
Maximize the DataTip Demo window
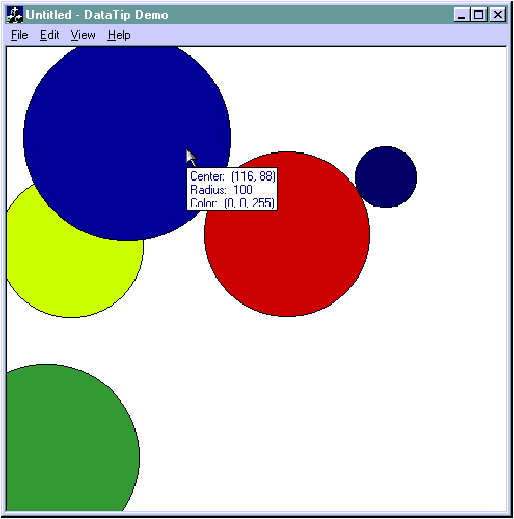(x=479, y=15)
